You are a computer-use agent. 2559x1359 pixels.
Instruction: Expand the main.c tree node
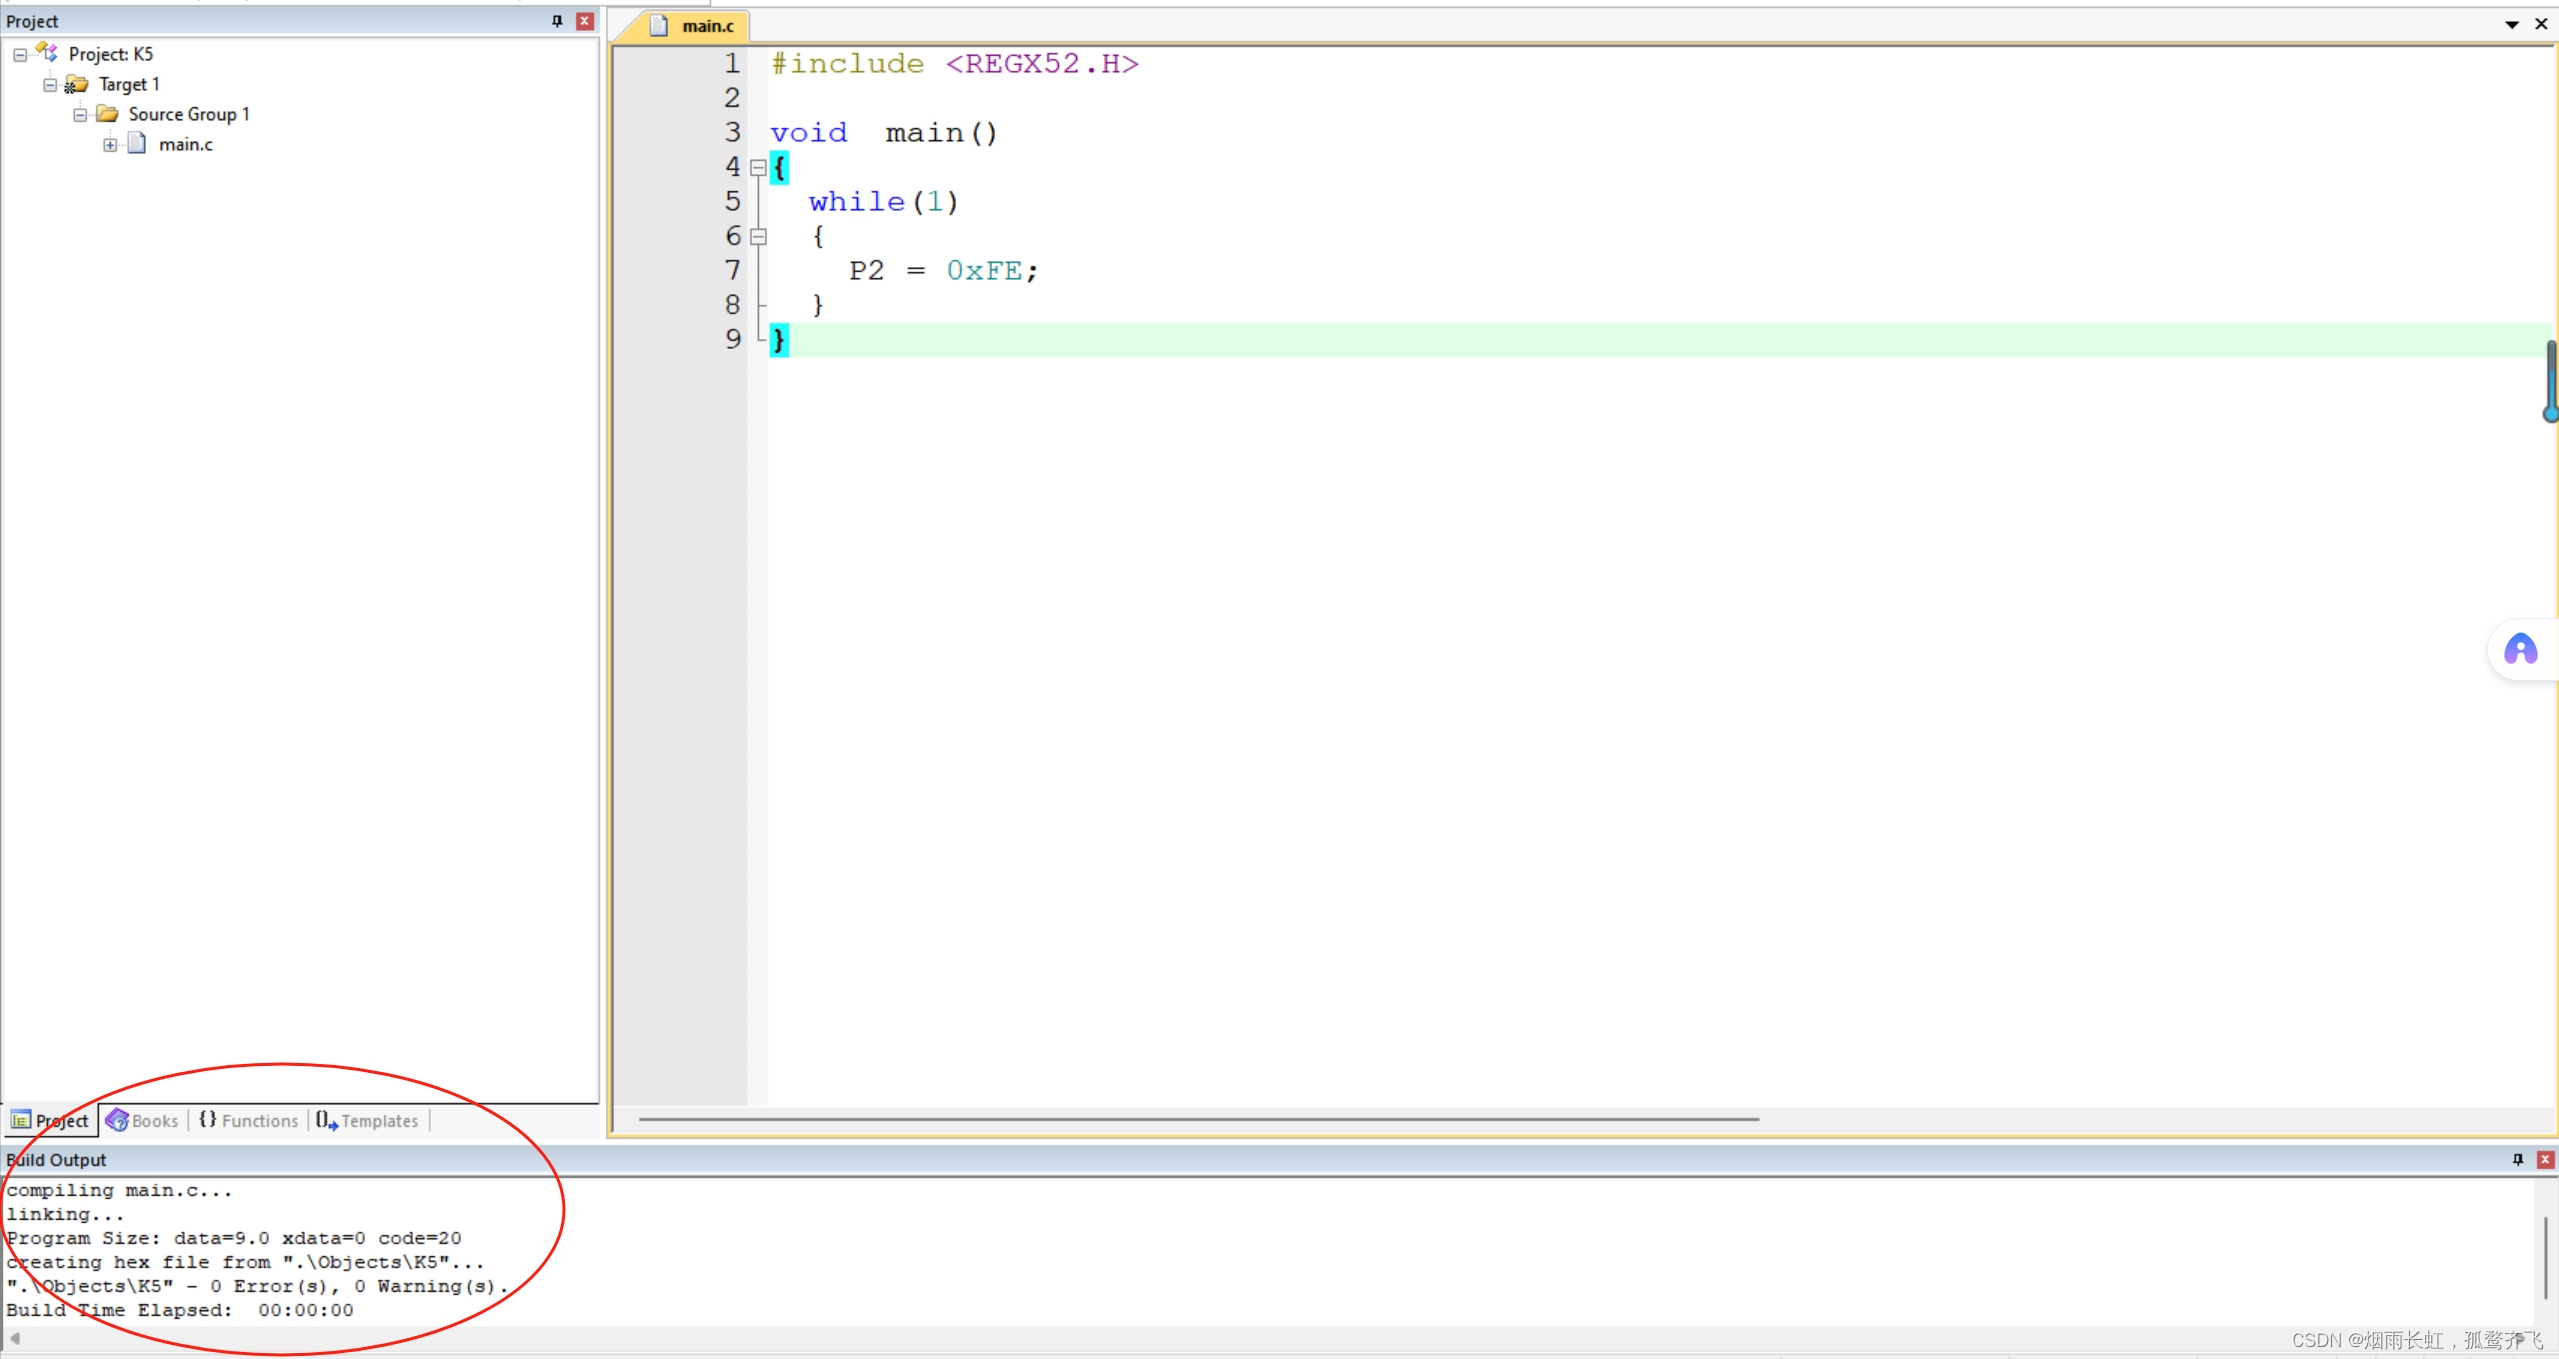110,145
